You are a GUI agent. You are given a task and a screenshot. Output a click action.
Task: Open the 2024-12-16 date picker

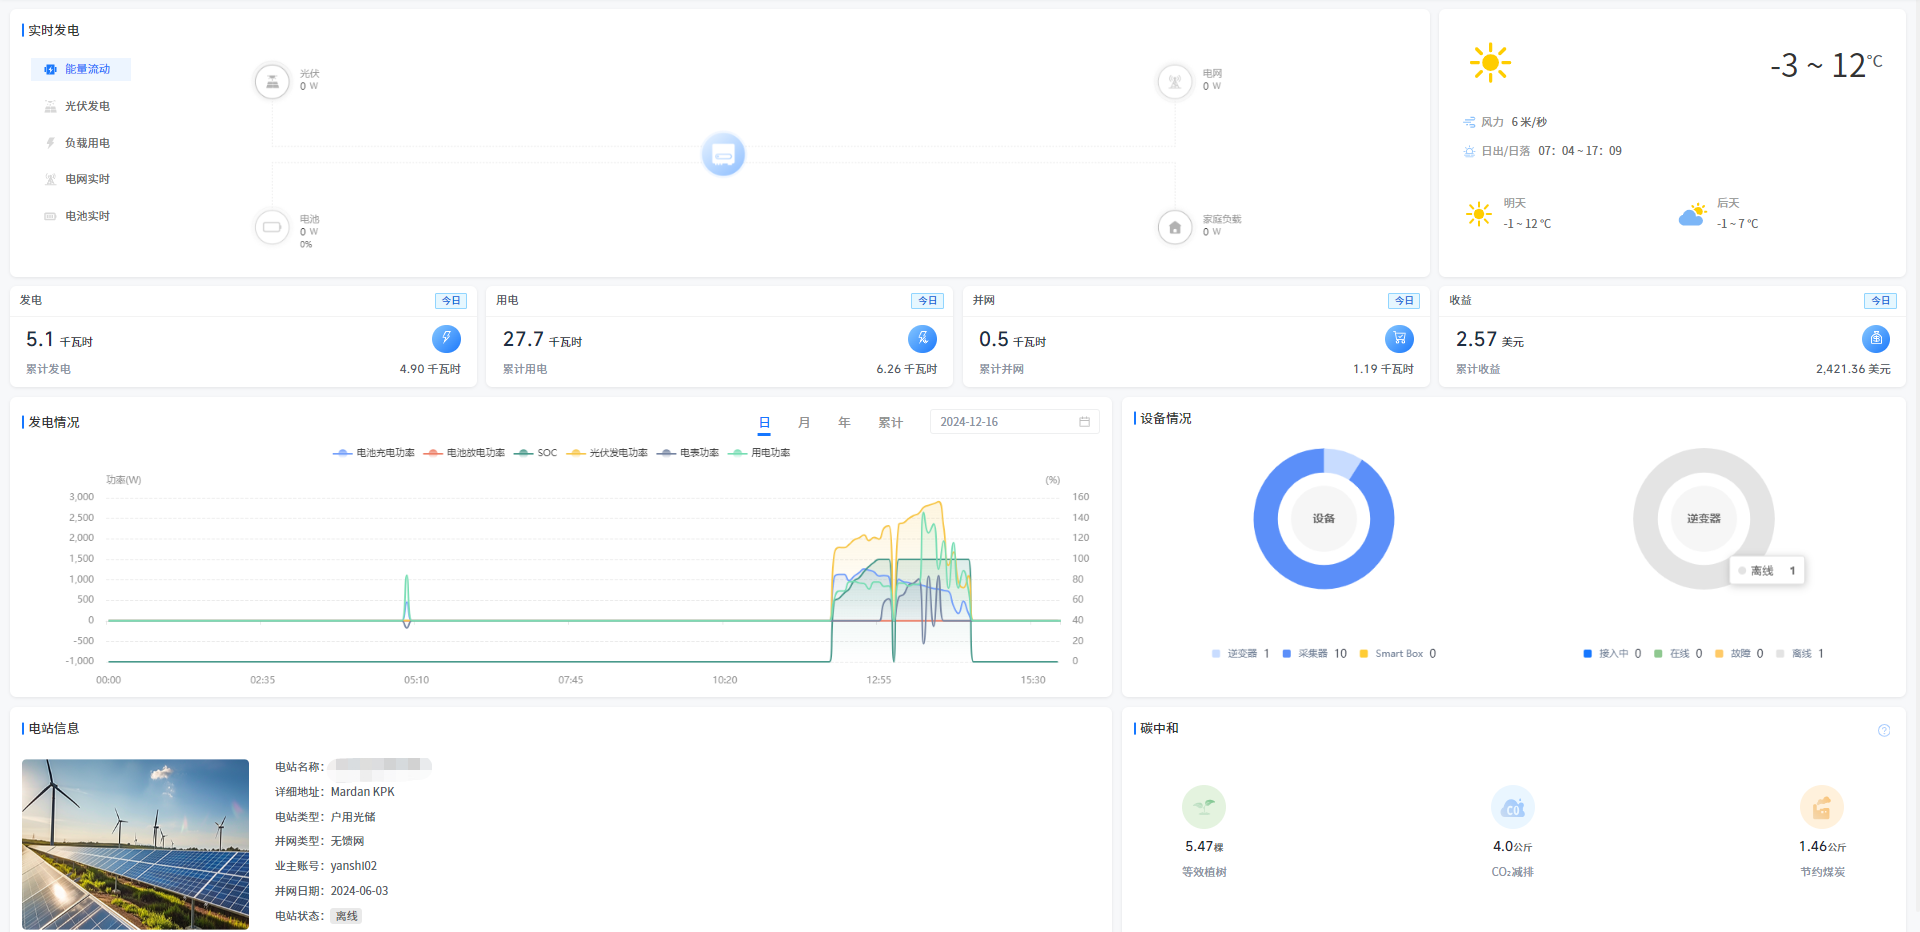click(x=1014, y=422)
